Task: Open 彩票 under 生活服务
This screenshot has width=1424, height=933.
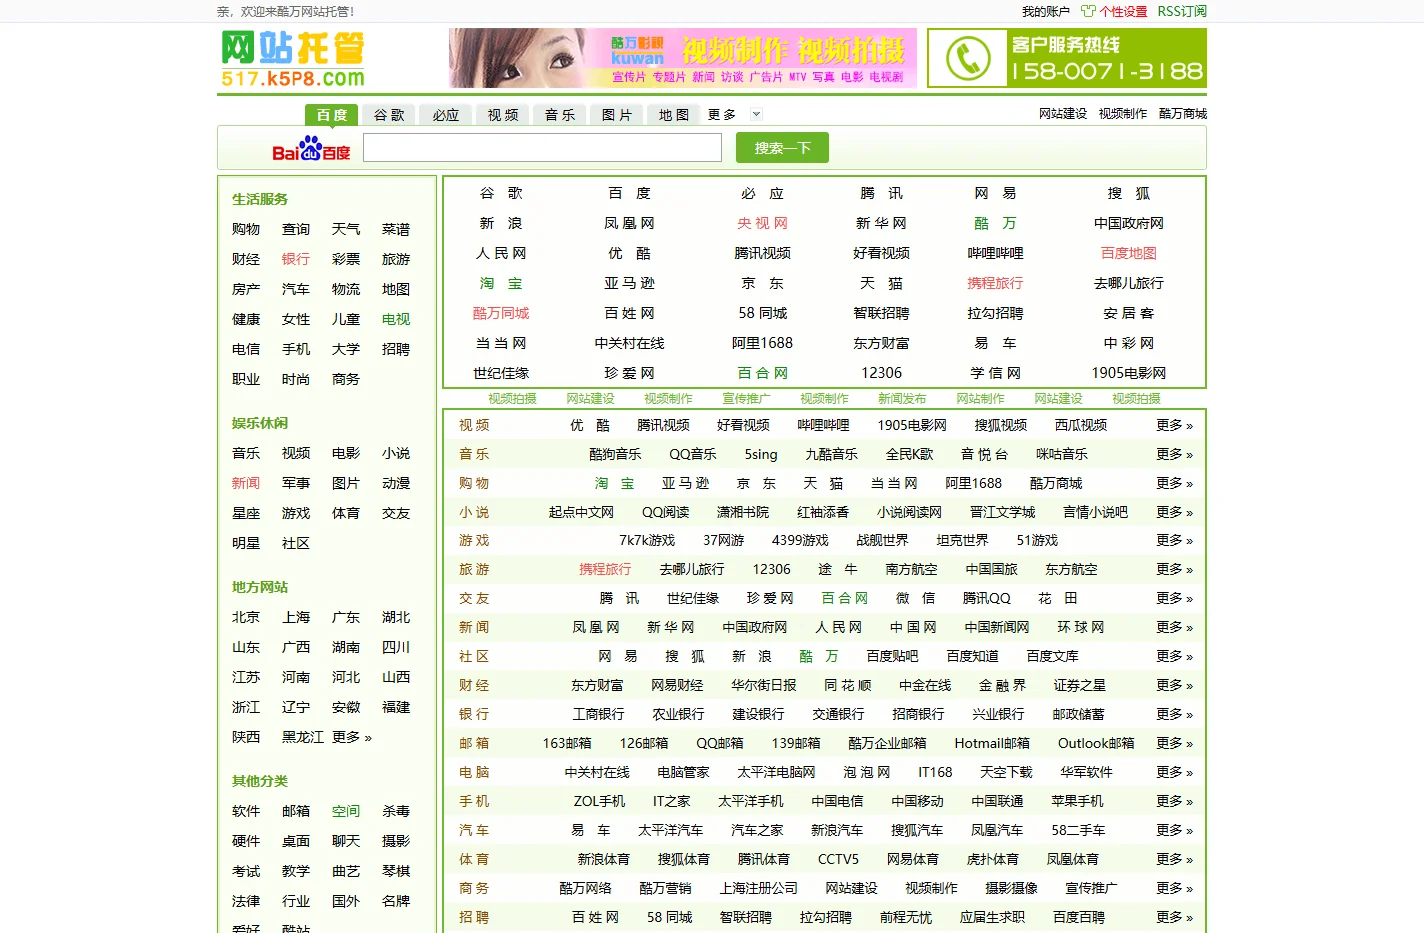Action: (346, 259)
